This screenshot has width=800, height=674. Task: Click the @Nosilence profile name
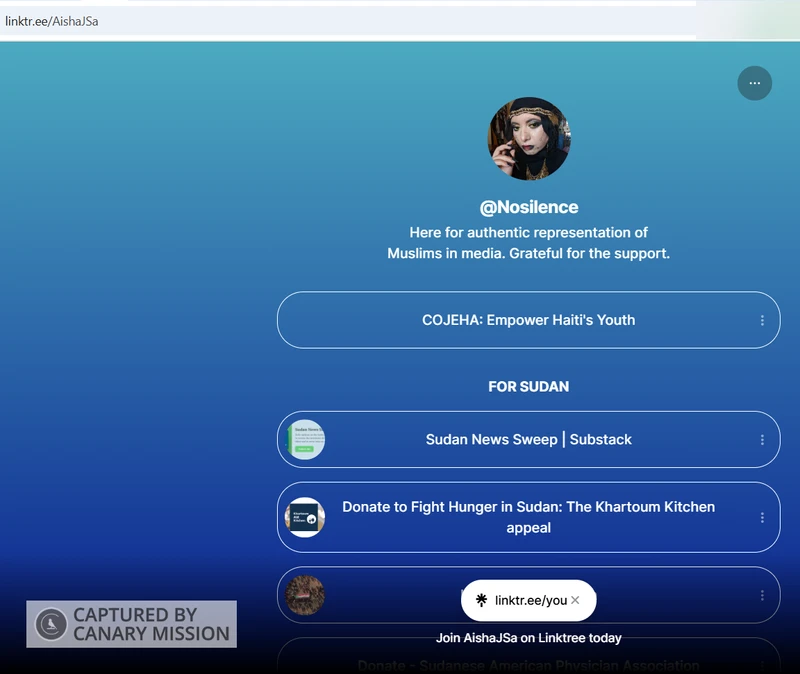coord(529,207)
